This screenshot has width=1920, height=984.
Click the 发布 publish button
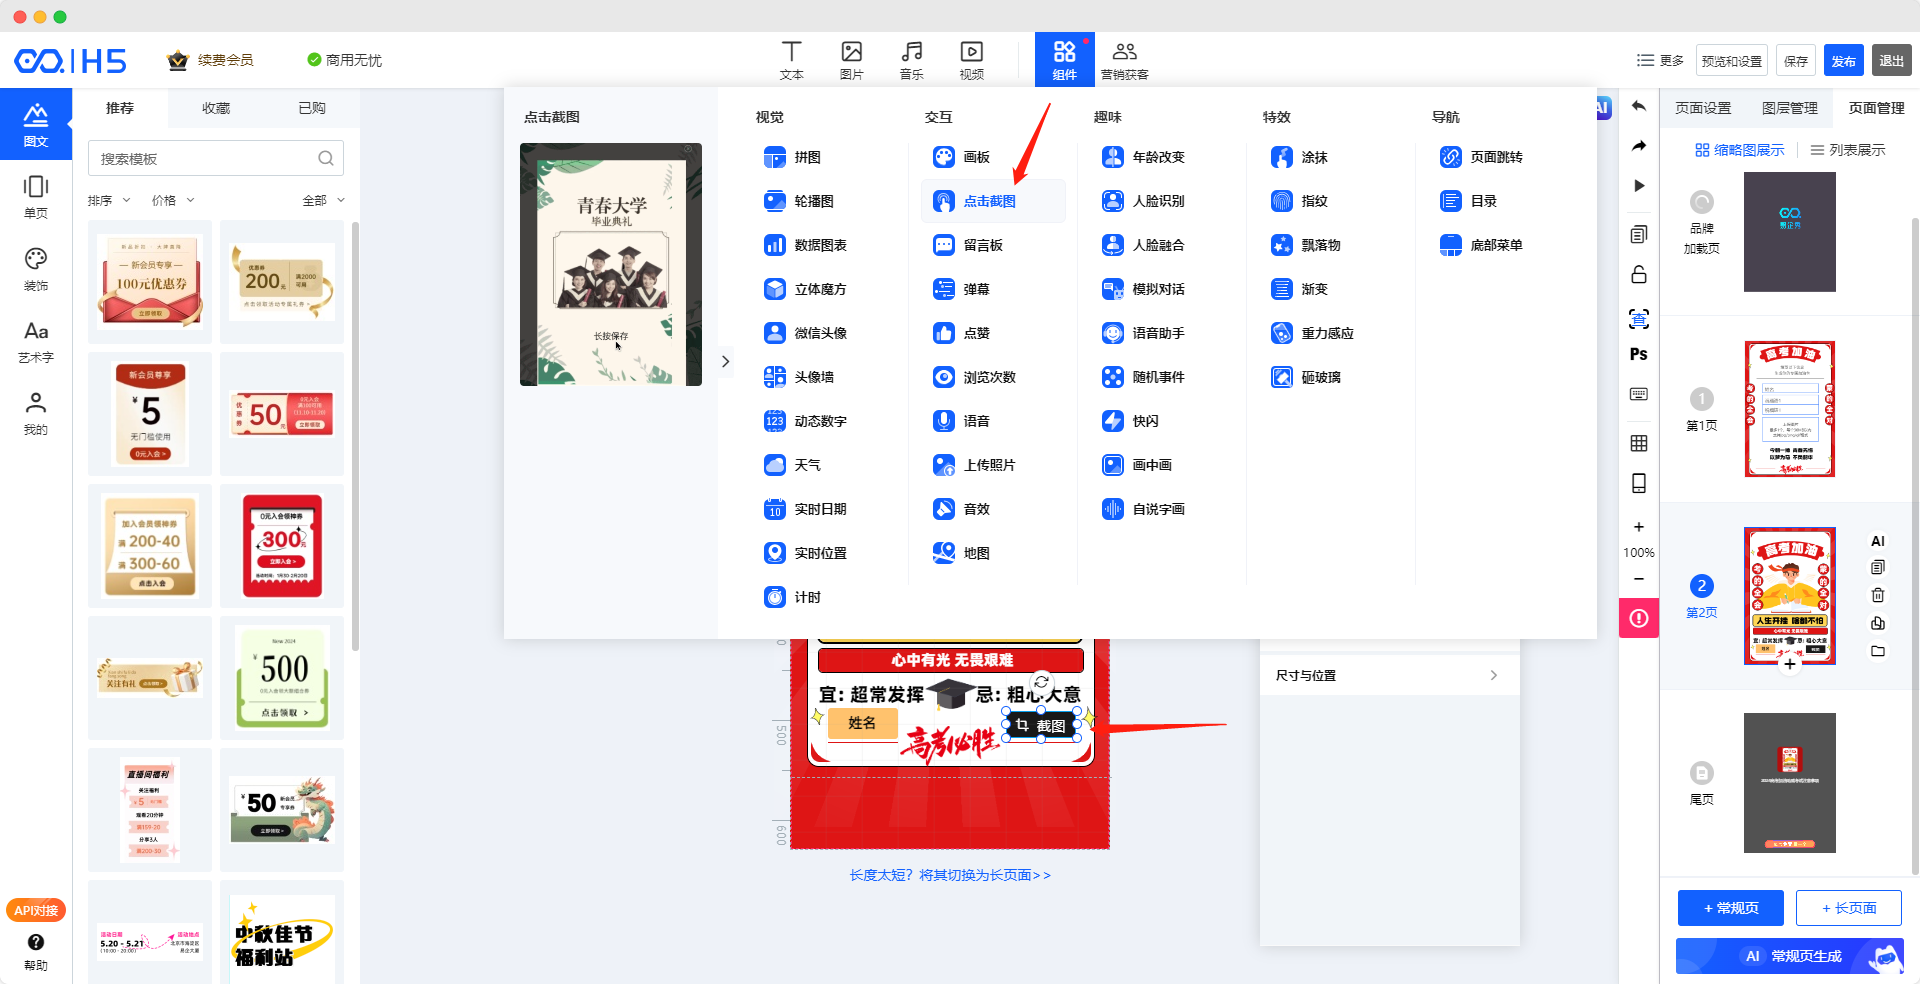click(1842, 61)
